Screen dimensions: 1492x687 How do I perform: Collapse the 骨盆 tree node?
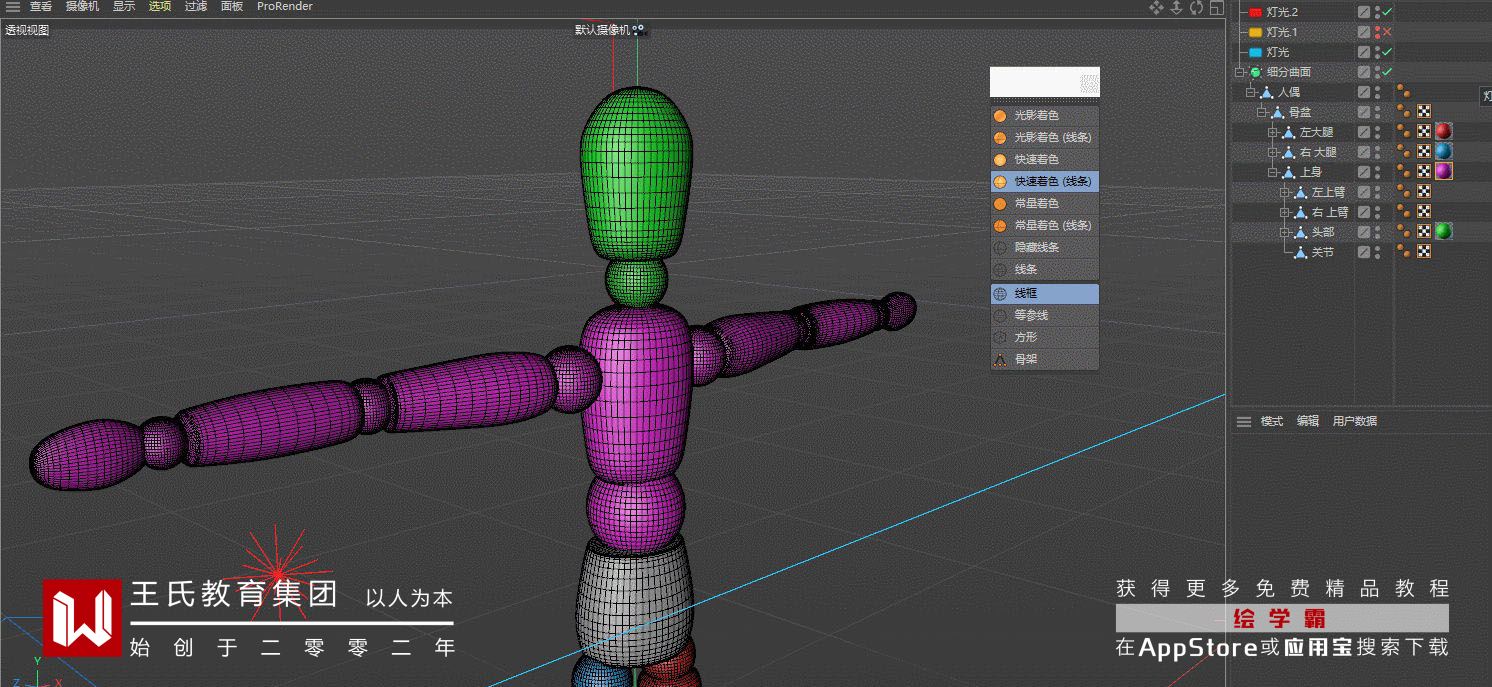pos(1262,112)
